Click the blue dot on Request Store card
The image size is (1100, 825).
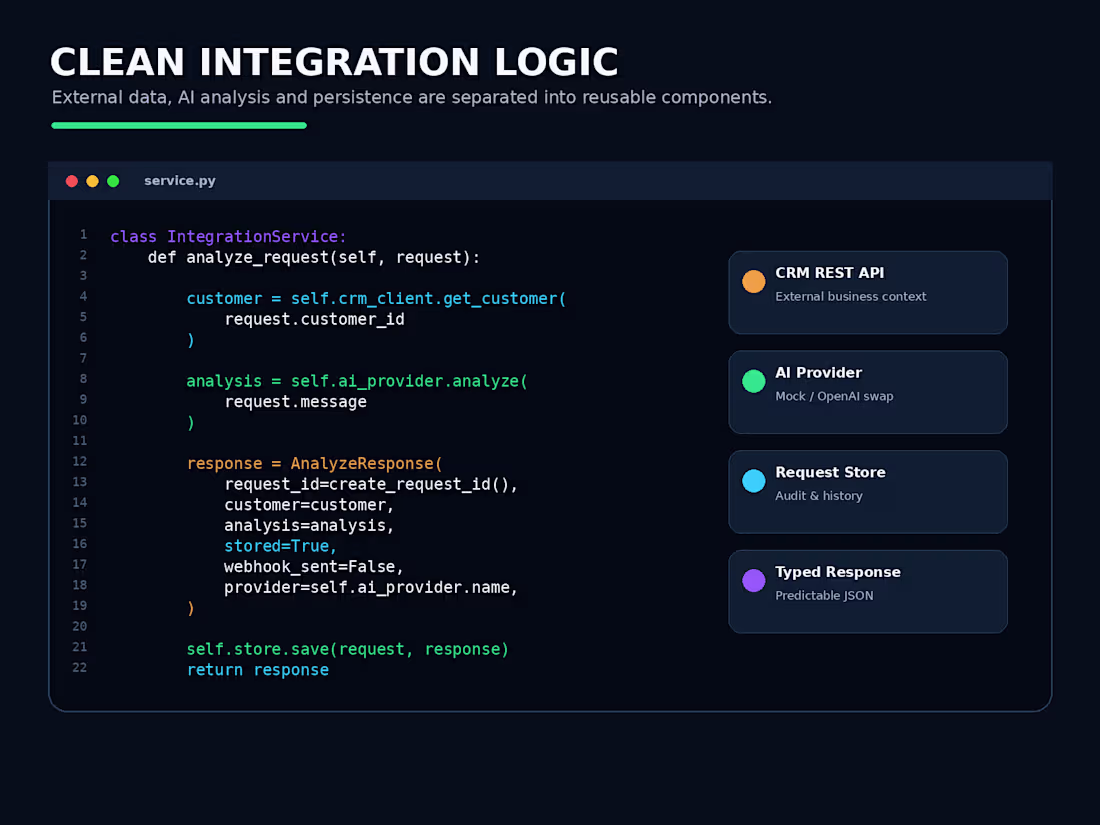coord(753,481)
